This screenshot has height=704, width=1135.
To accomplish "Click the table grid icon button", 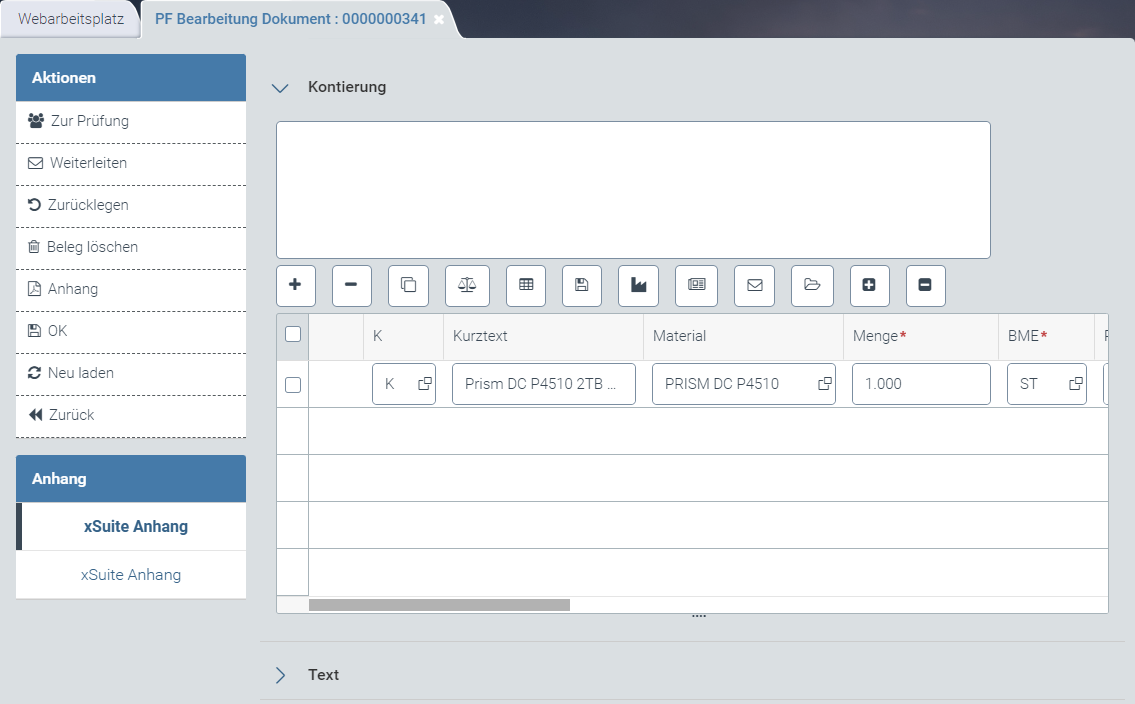I will click(526, 285).
